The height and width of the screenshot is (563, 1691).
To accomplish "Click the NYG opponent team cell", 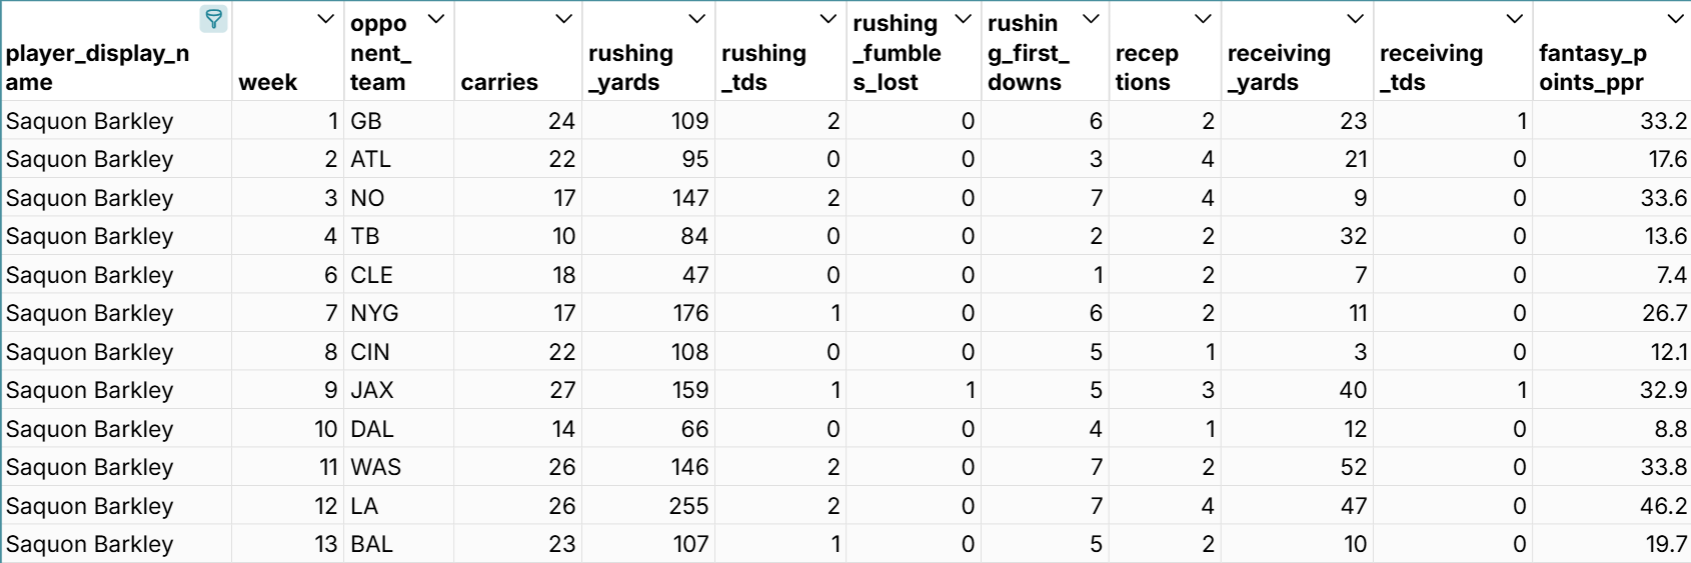I will [x=398, y=313].
